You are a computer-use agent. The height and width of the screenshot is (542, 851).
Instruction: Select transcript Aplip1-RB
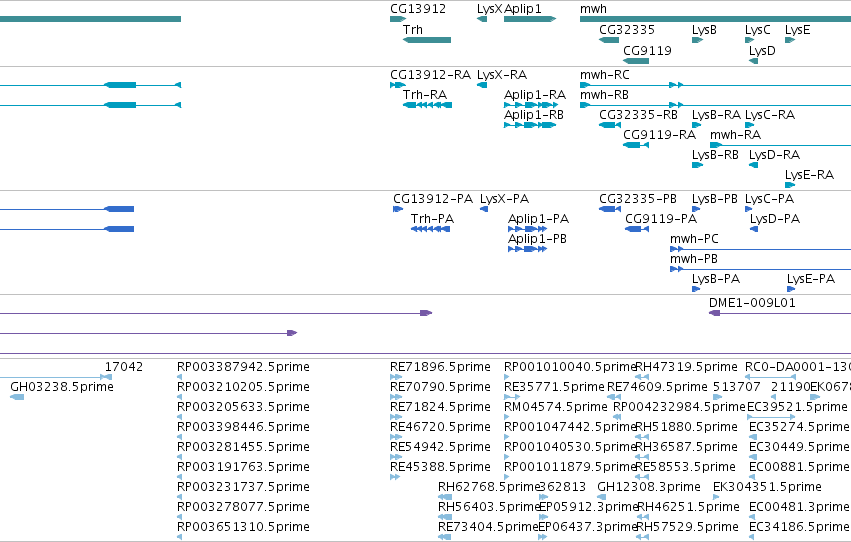pyautogui.click(x=534, y=114)
